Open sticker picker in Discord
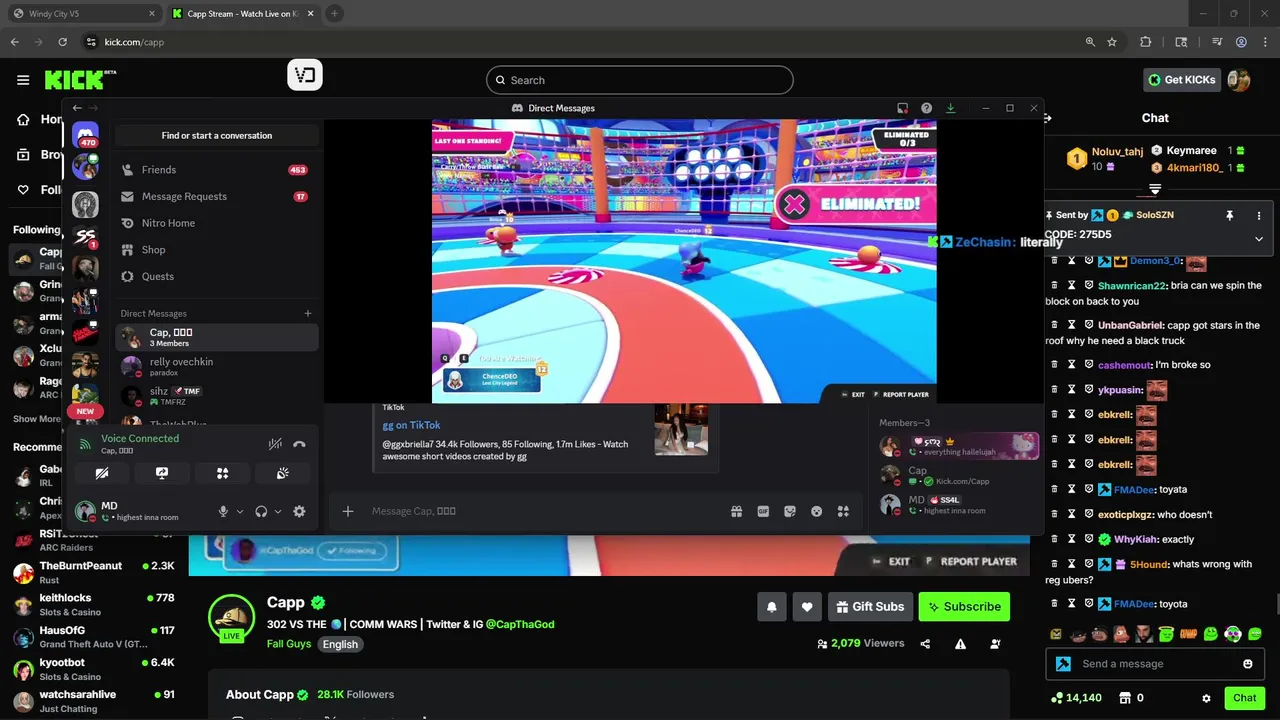 point(790,511)
